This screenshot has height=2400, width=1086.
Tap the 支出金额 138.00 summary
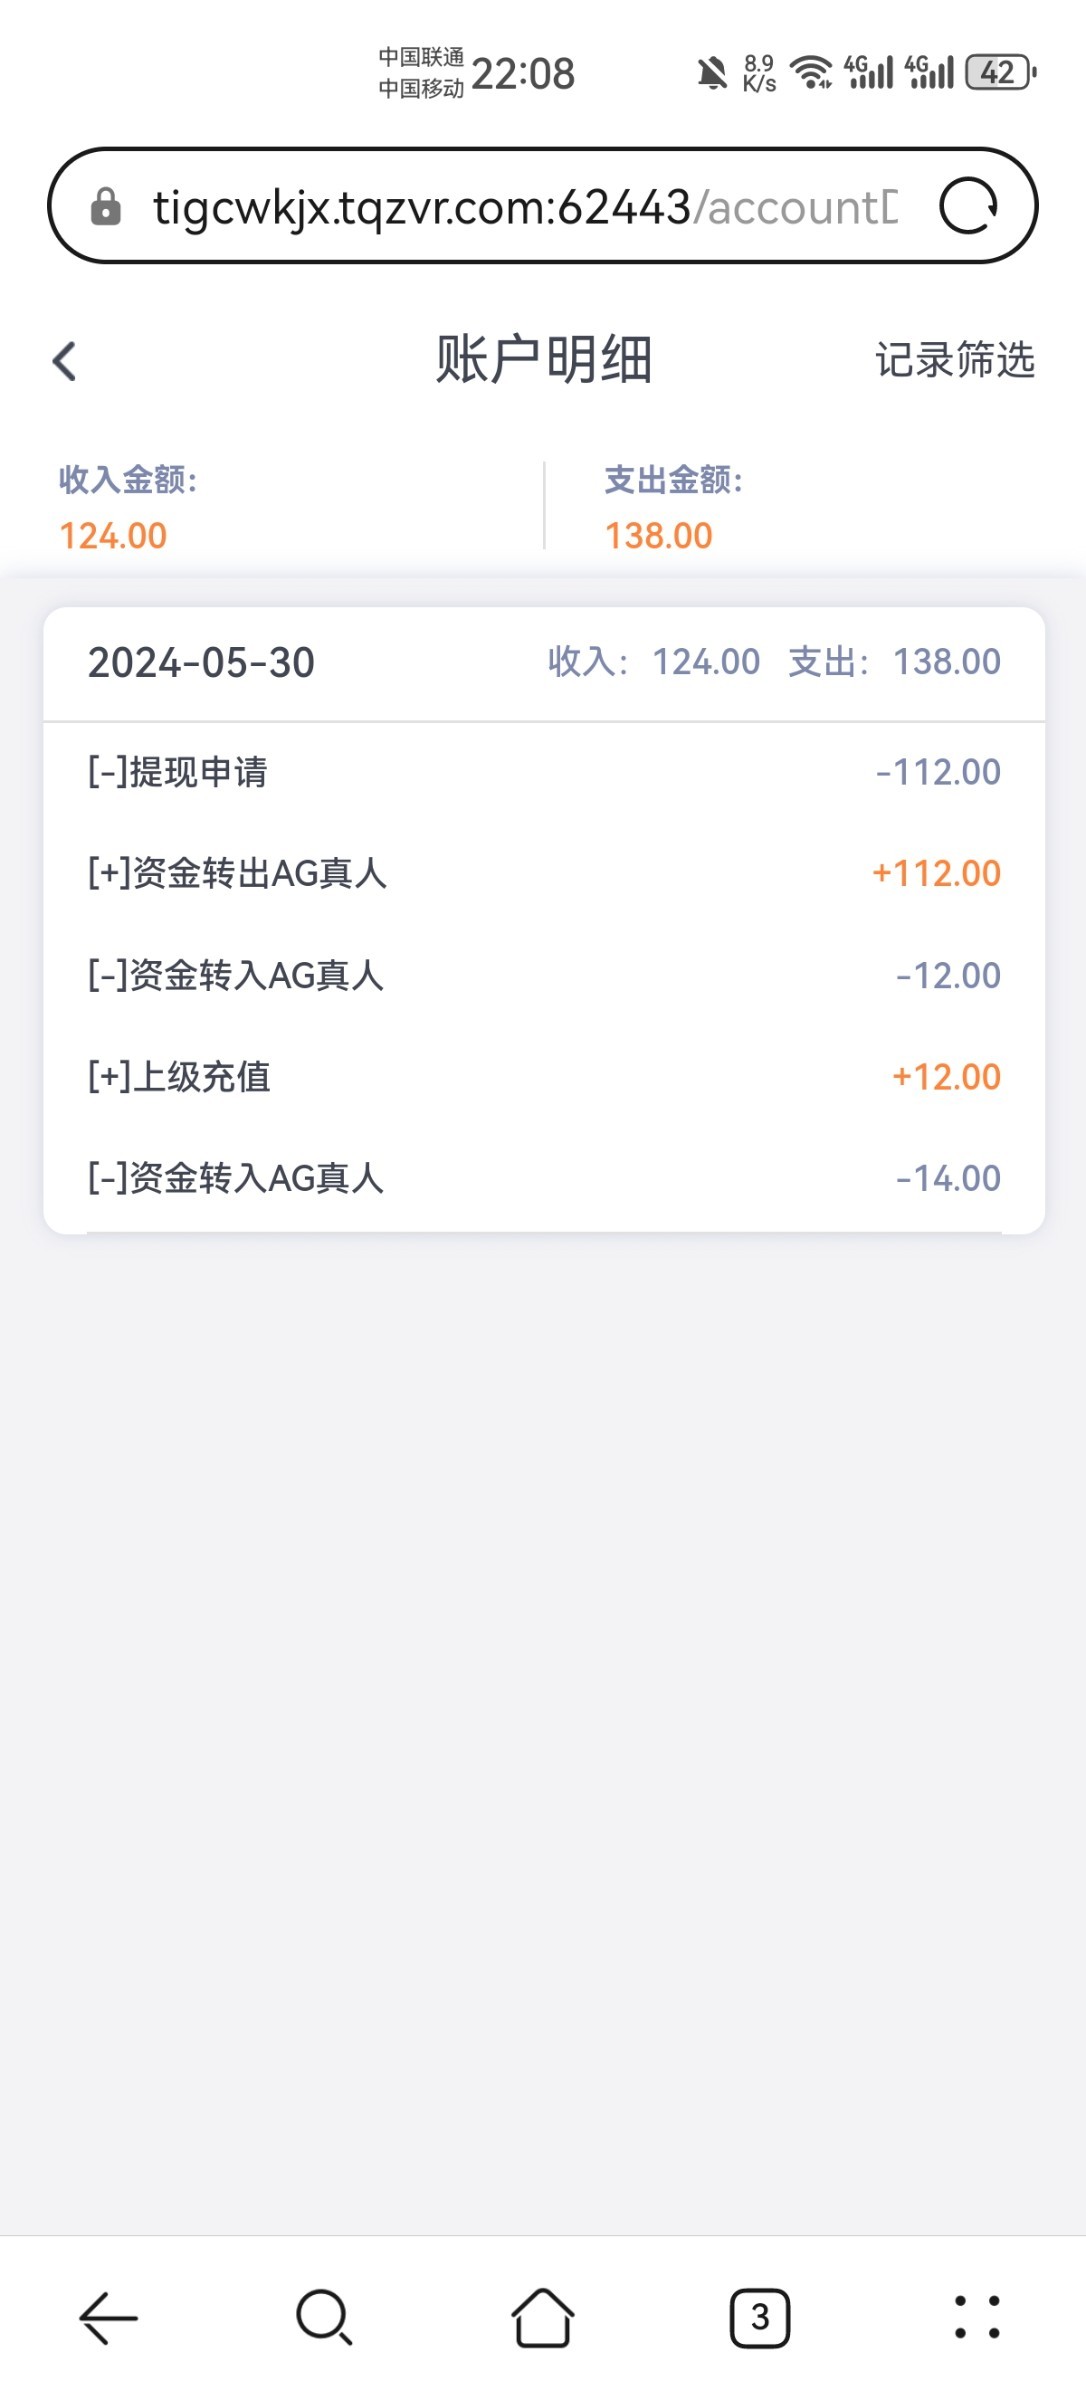coord(672,508)
